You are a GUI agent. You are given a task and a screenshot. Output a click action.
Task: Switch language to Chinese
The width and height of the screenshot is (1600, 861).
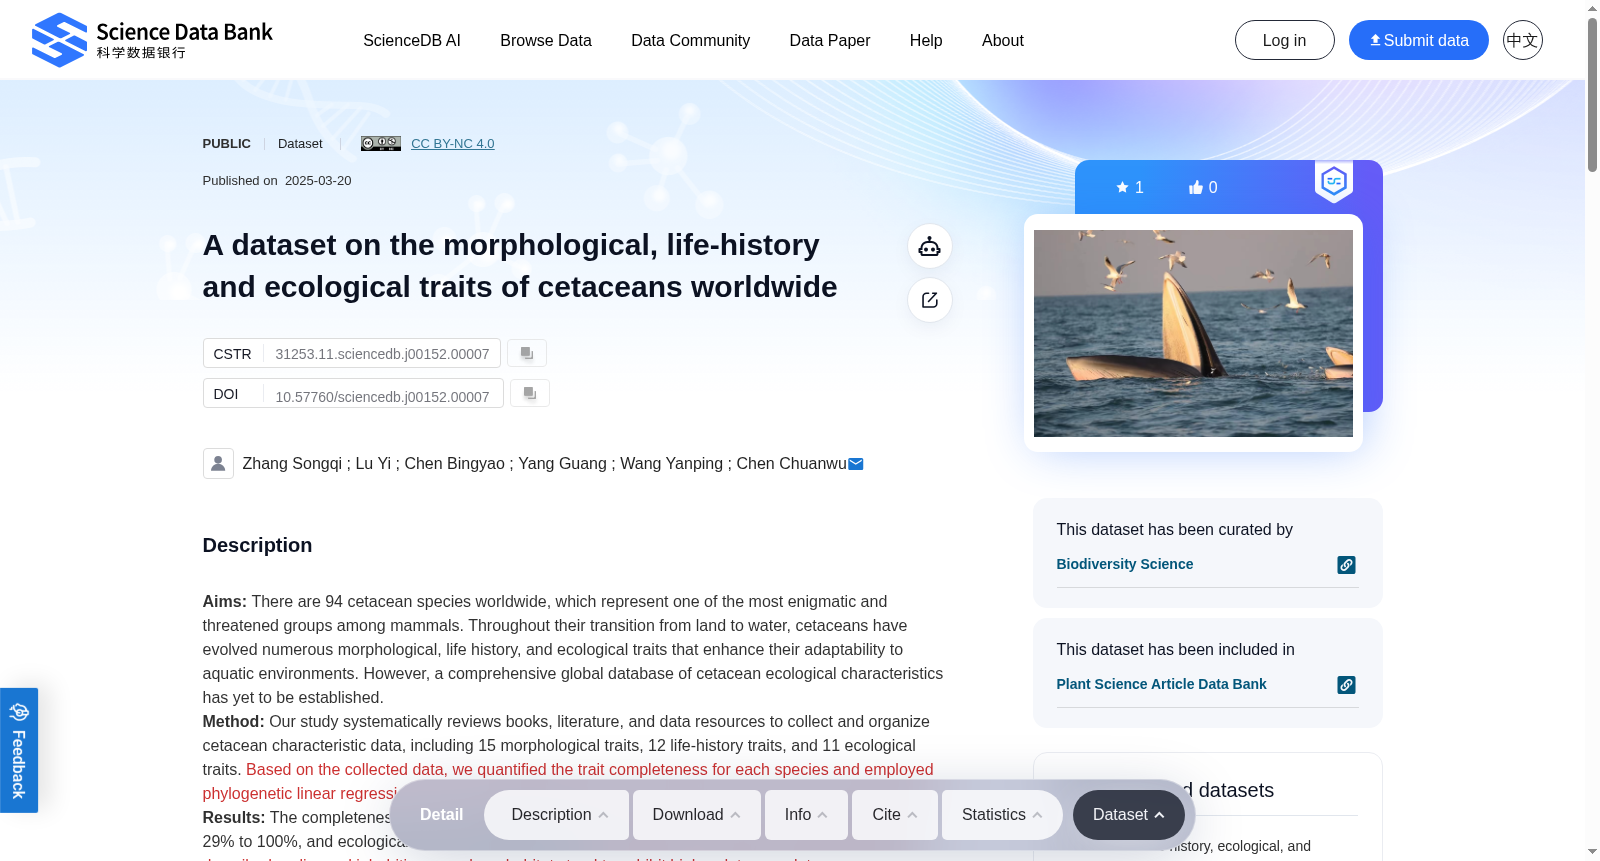pyautogui.click(x=1523, y=40)
